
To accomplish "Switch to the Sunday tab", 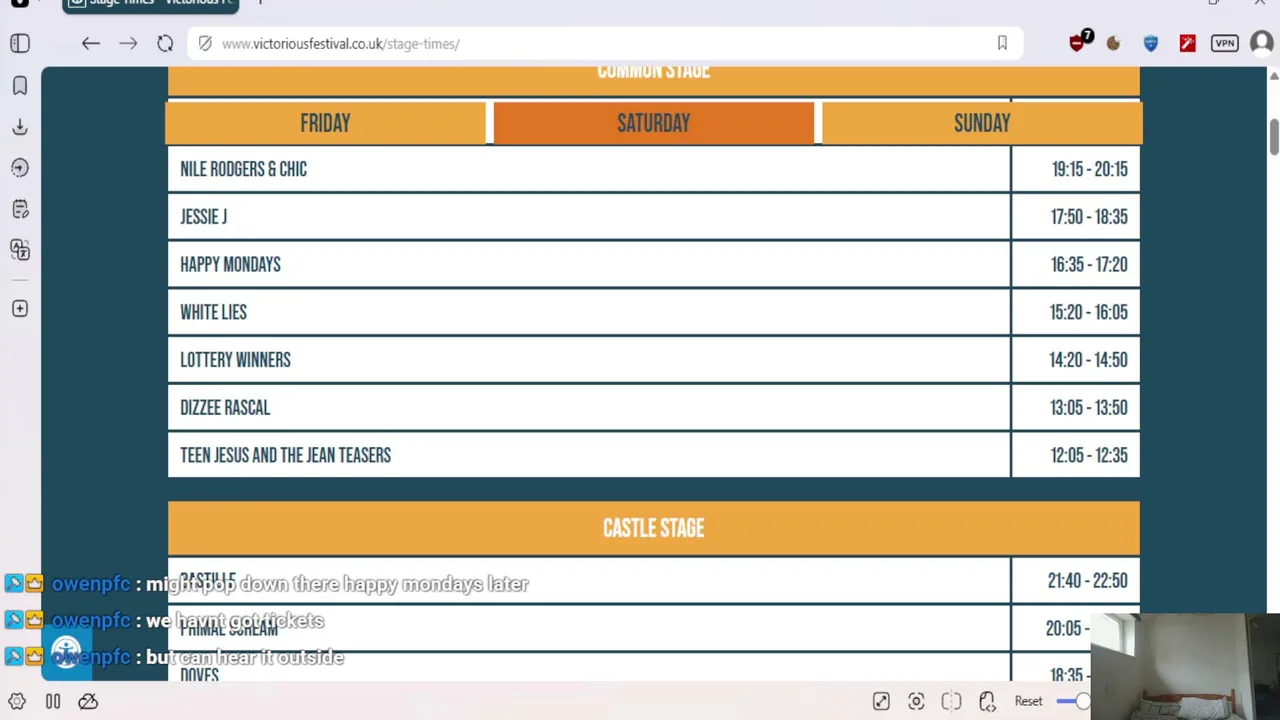I will [x=982, y=123].
